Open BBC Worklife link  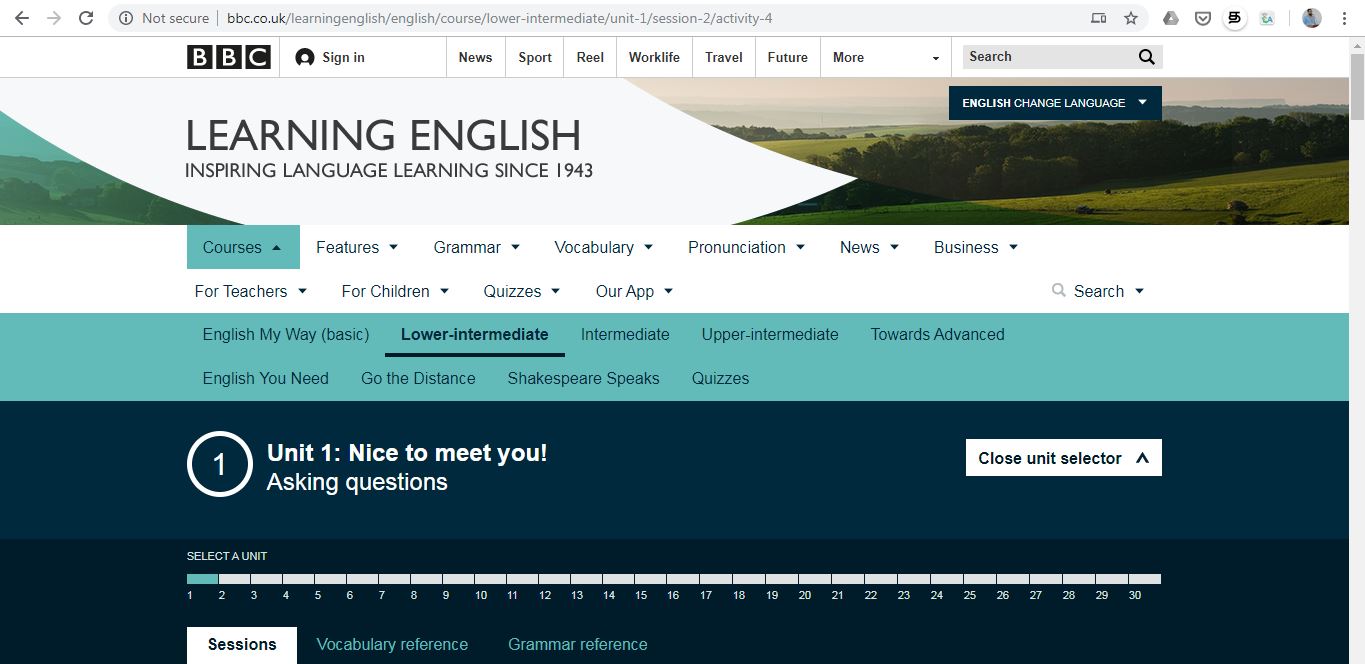654,57
